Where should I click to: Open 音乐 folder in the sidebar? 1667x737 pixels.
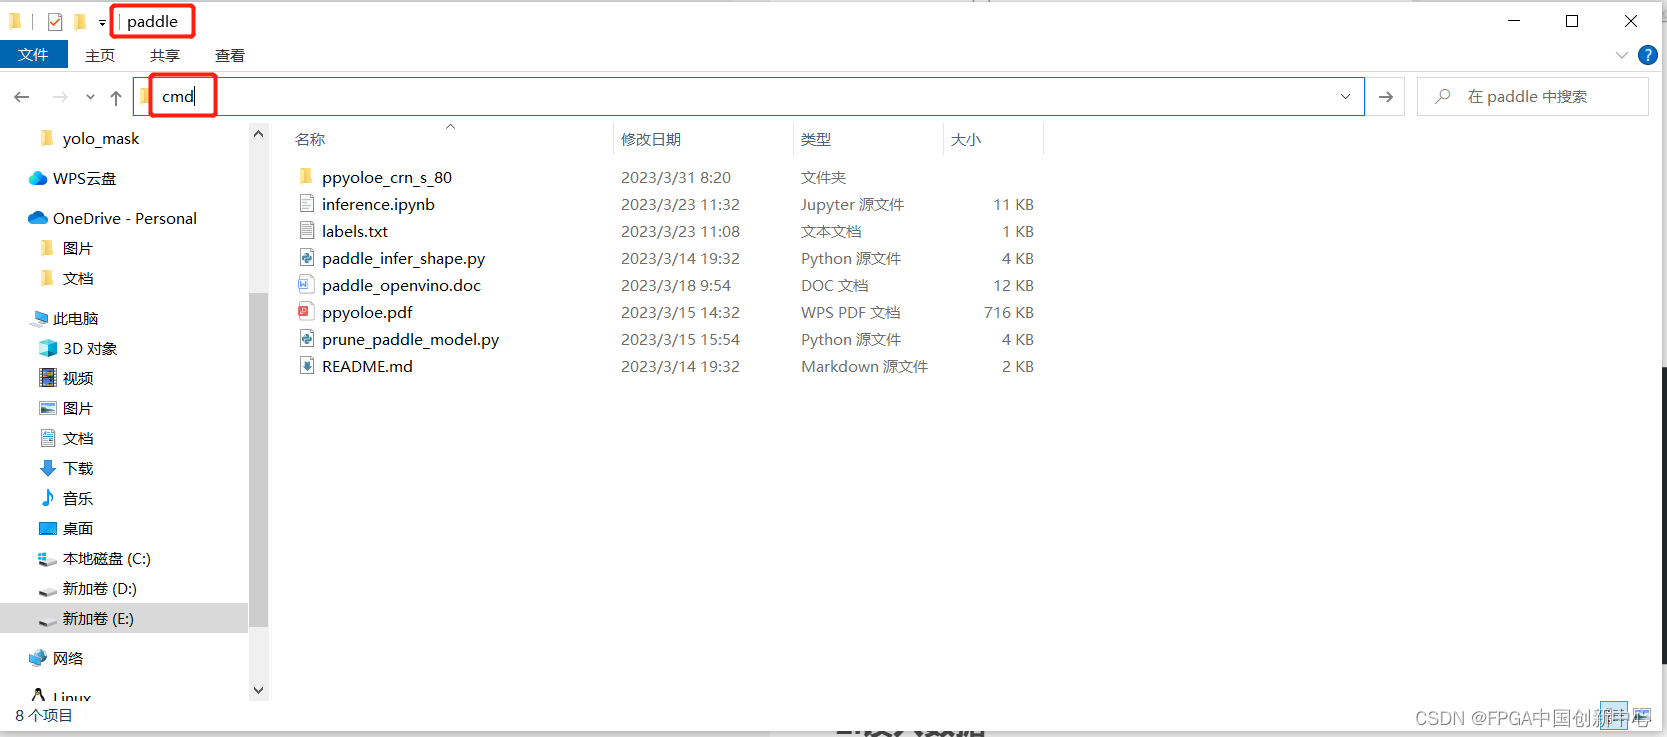(x=77, y=499)
